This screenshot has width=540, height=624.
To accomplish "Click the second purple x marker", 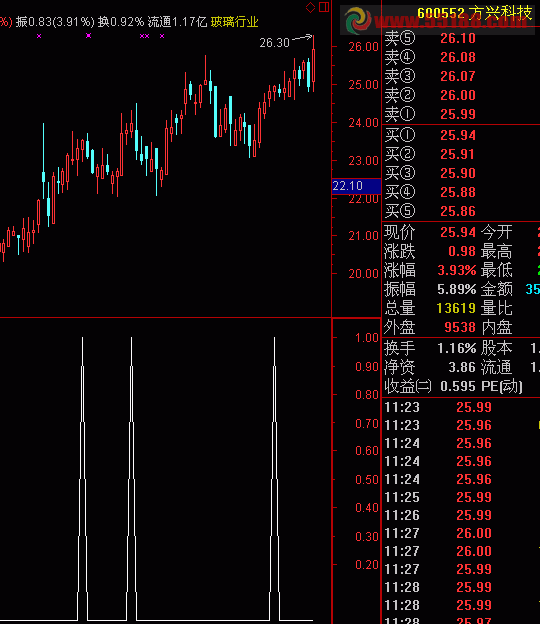I will (88, 35).
